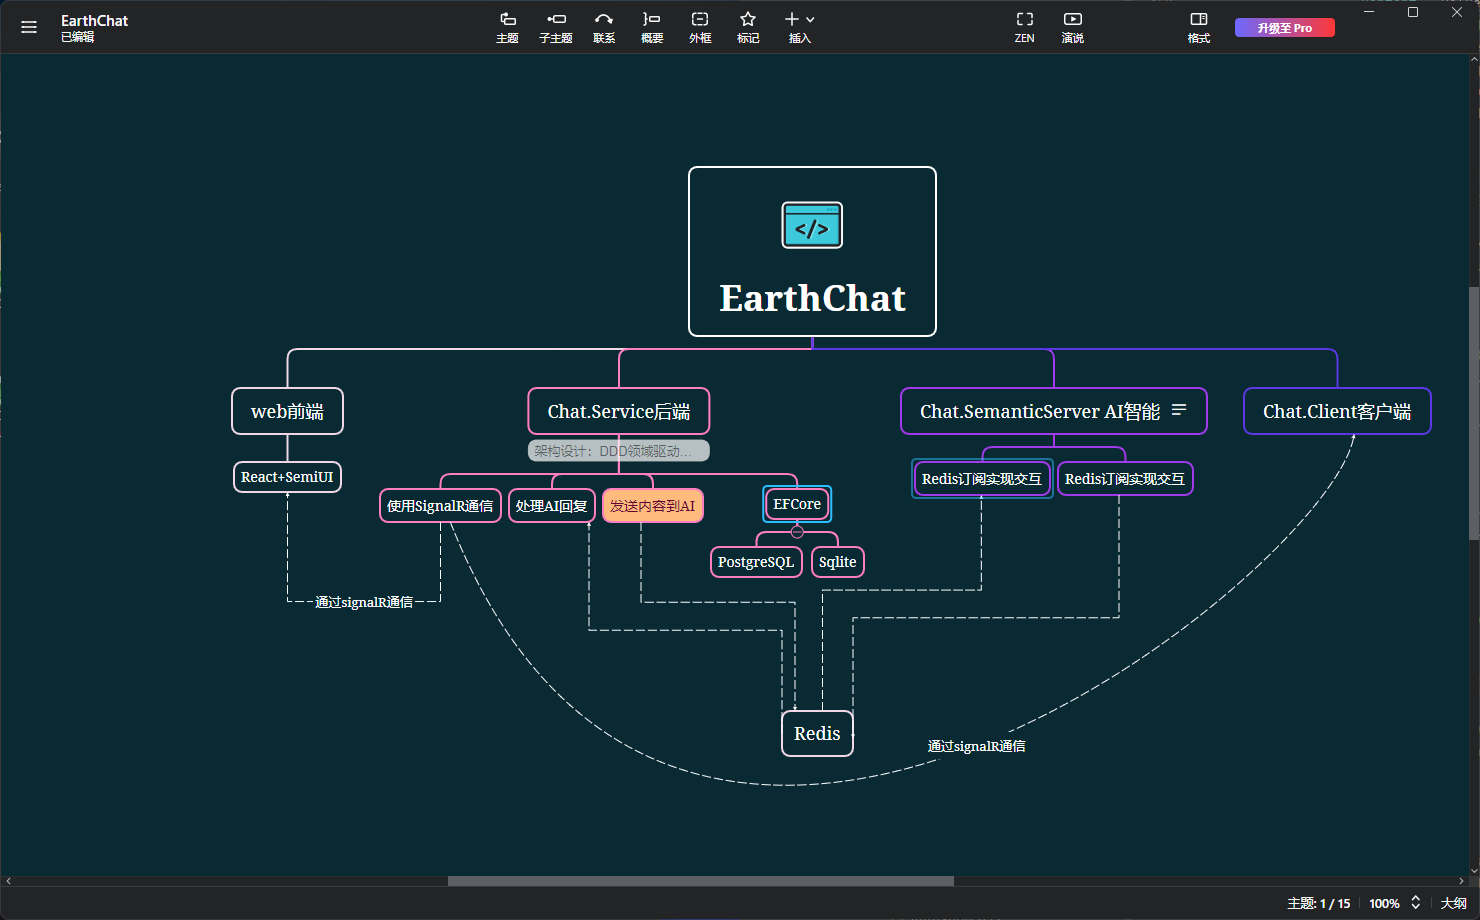1480x920 pixels.
Task: Start presentation with 演说 button
Action: click(1073, 27)
